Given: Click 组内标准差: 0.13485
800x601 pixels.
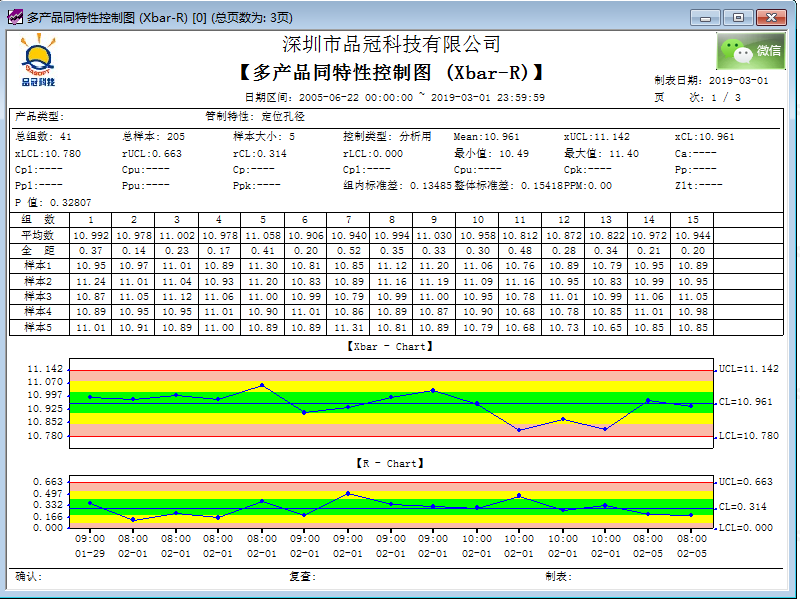Looking at the screenshot, I should (397, 186).
